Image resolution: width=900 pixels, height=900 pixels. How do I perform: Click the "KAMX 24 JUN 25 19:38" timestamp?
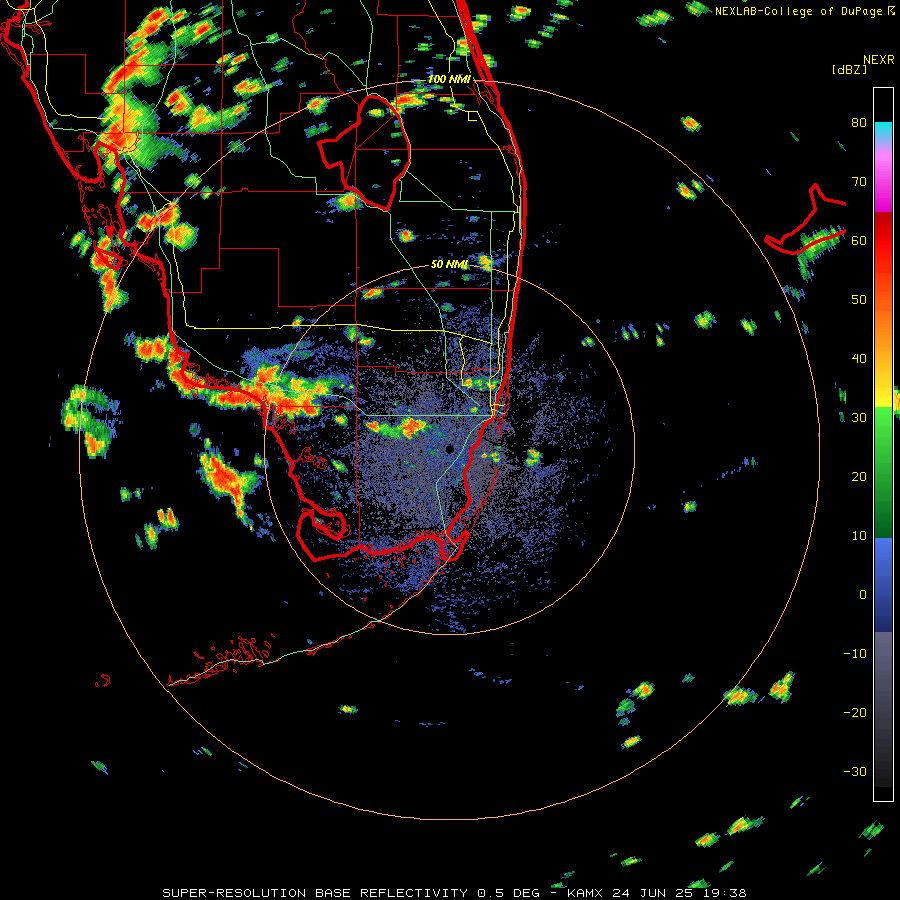657,893
